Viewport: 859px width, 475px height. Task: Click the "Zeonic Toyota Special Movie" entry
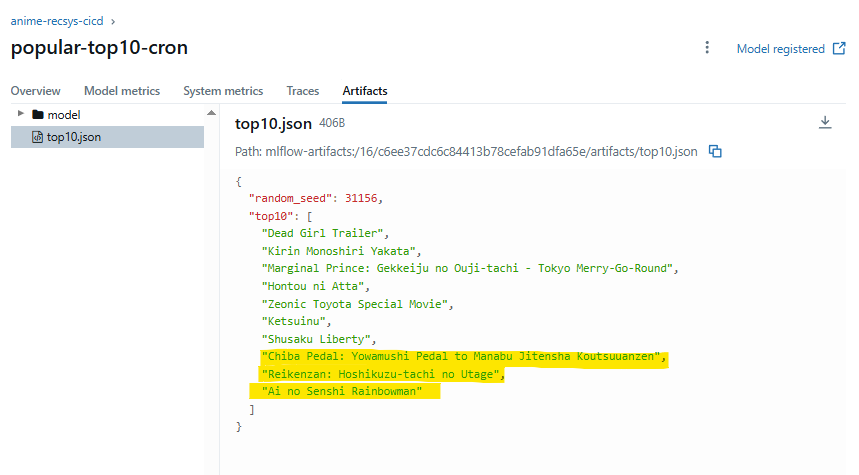pos(354,304)
